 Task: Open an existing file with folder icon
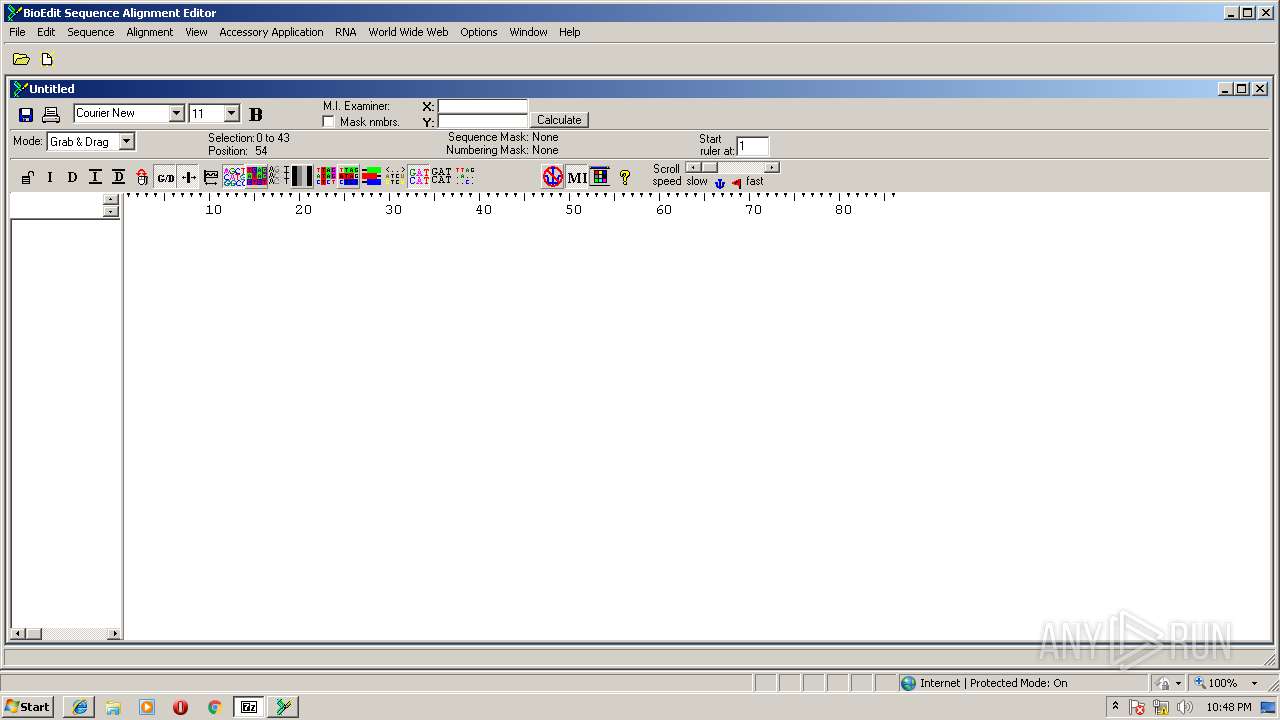point(20,59)
